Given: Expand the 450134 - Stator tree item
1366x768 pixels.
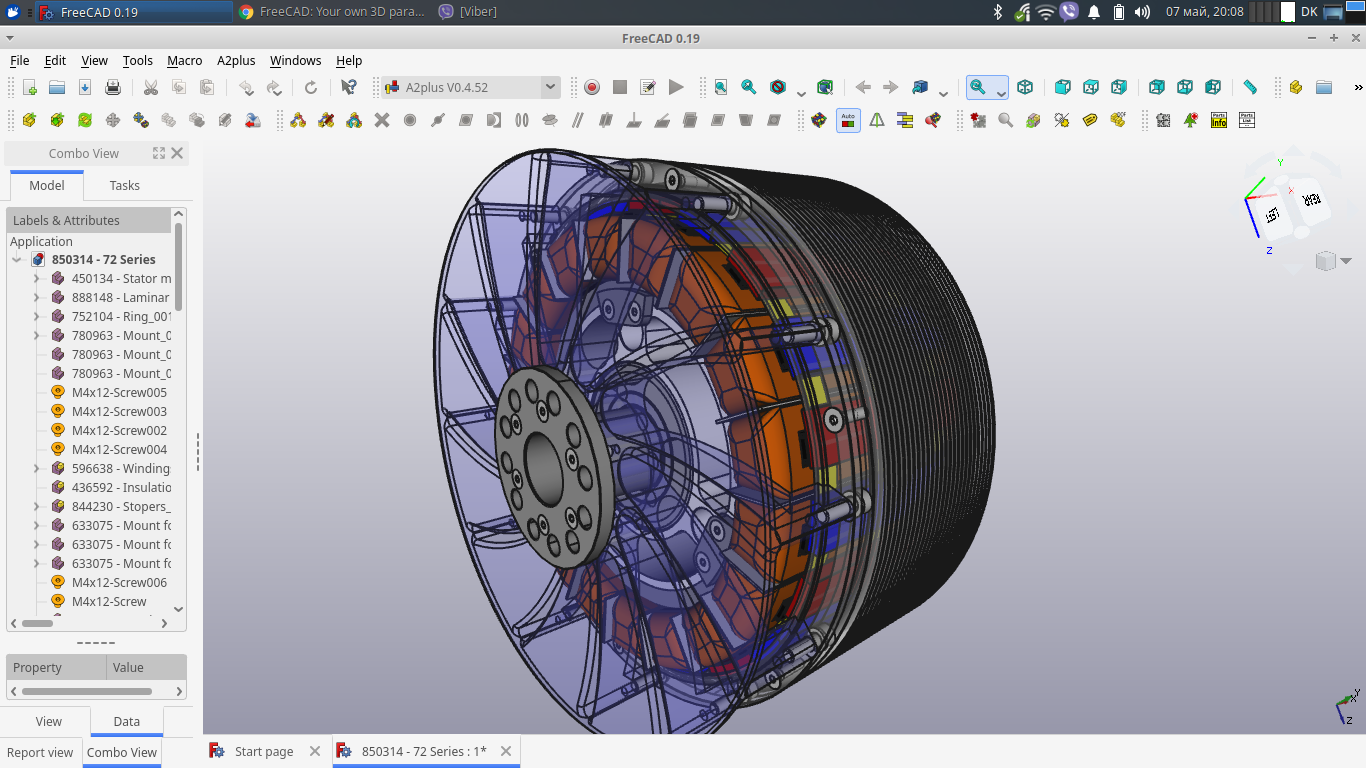Looking at the screenshot, I should pyautogui.click(x=37, y=279).
